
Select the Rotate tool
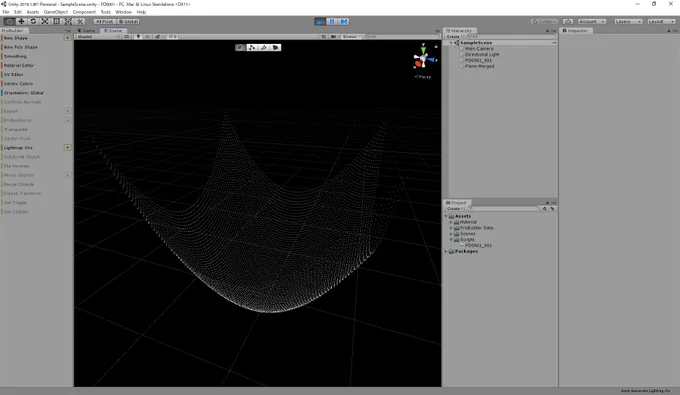33,21
